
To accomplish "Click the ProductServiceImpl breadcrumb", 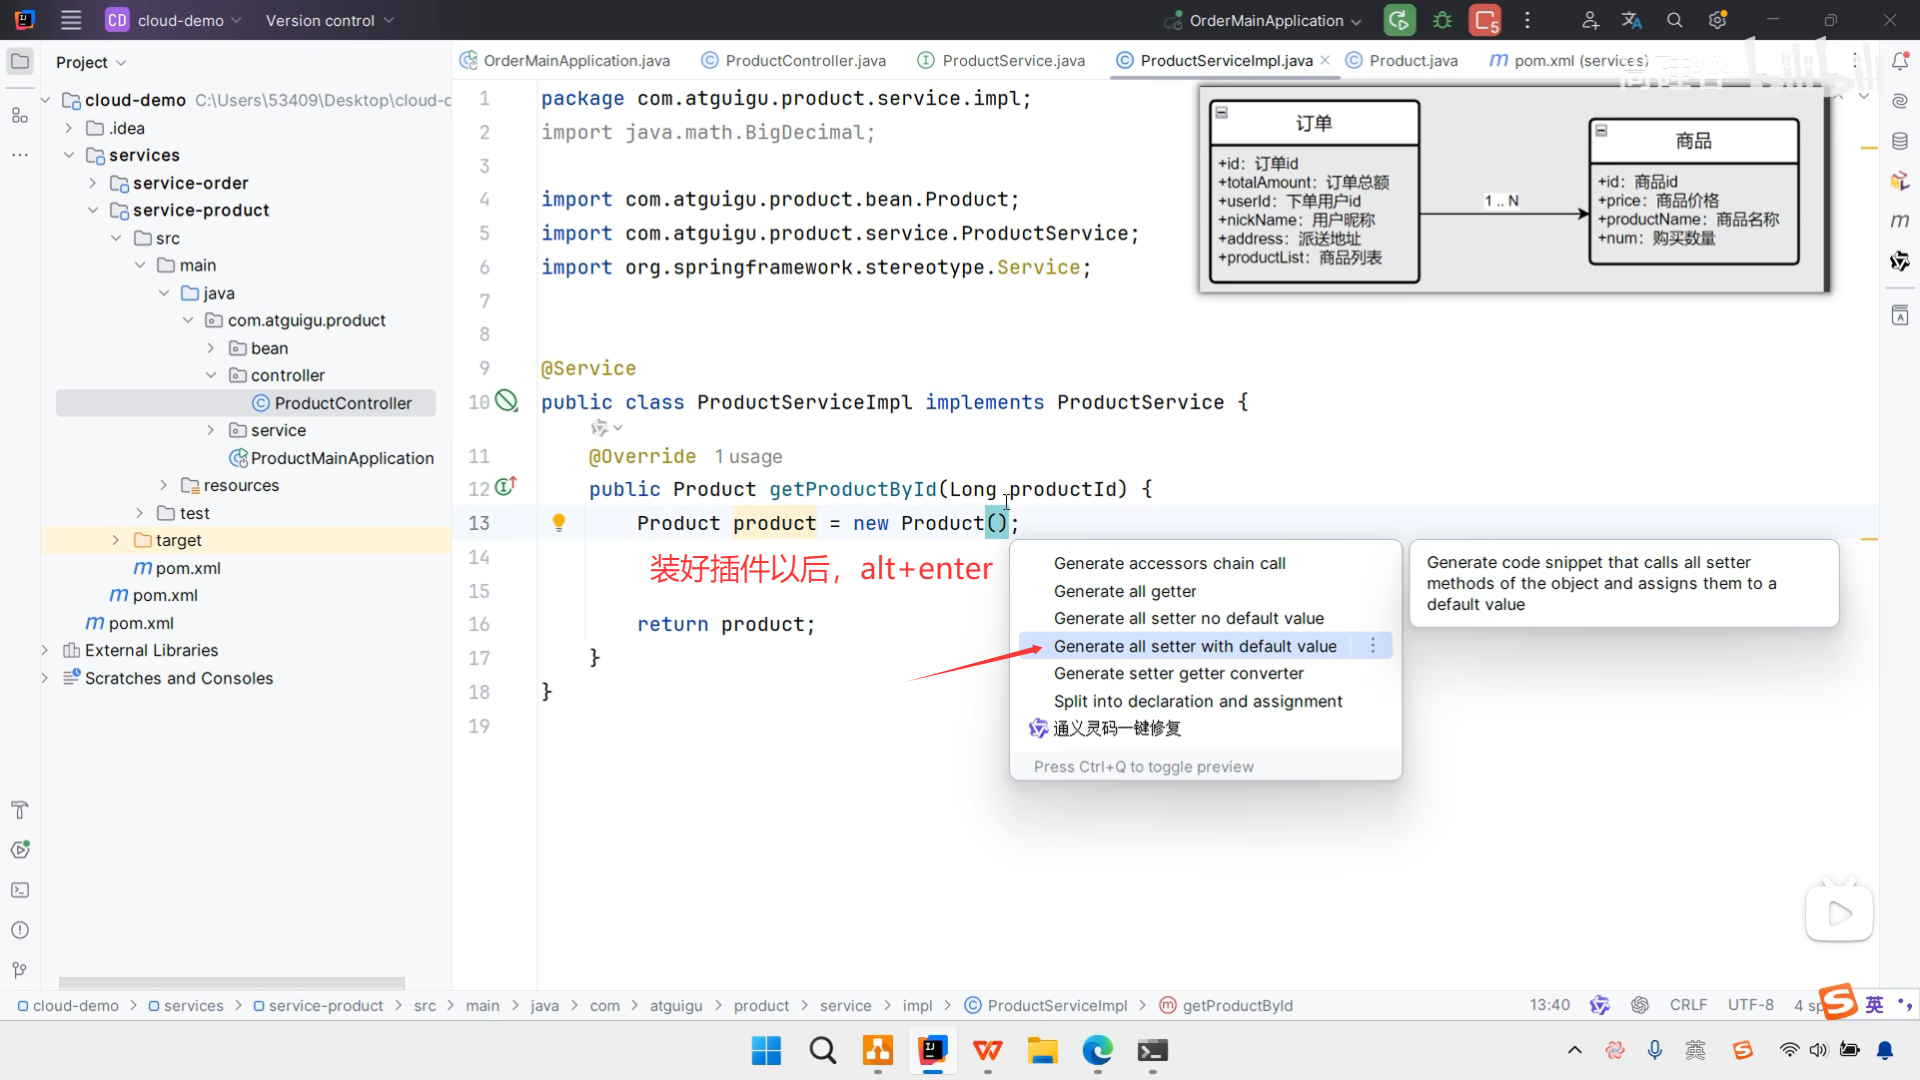I will pos(1056,1005).
